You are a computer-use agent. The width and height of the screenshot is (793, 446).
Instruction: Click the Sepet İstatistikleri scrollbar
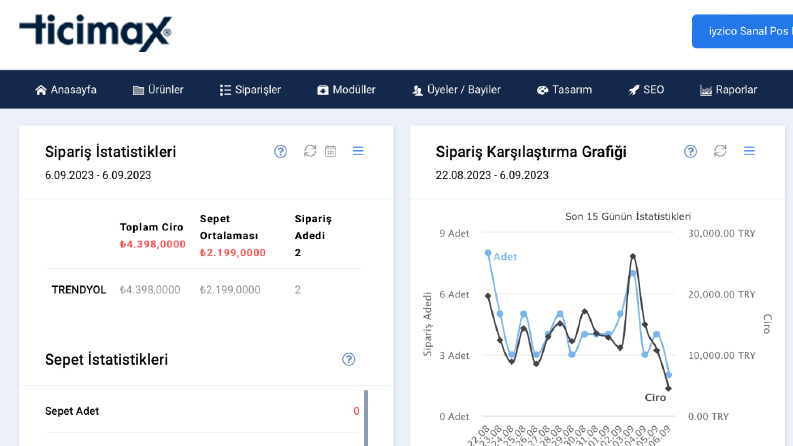[x=366, y=418]
